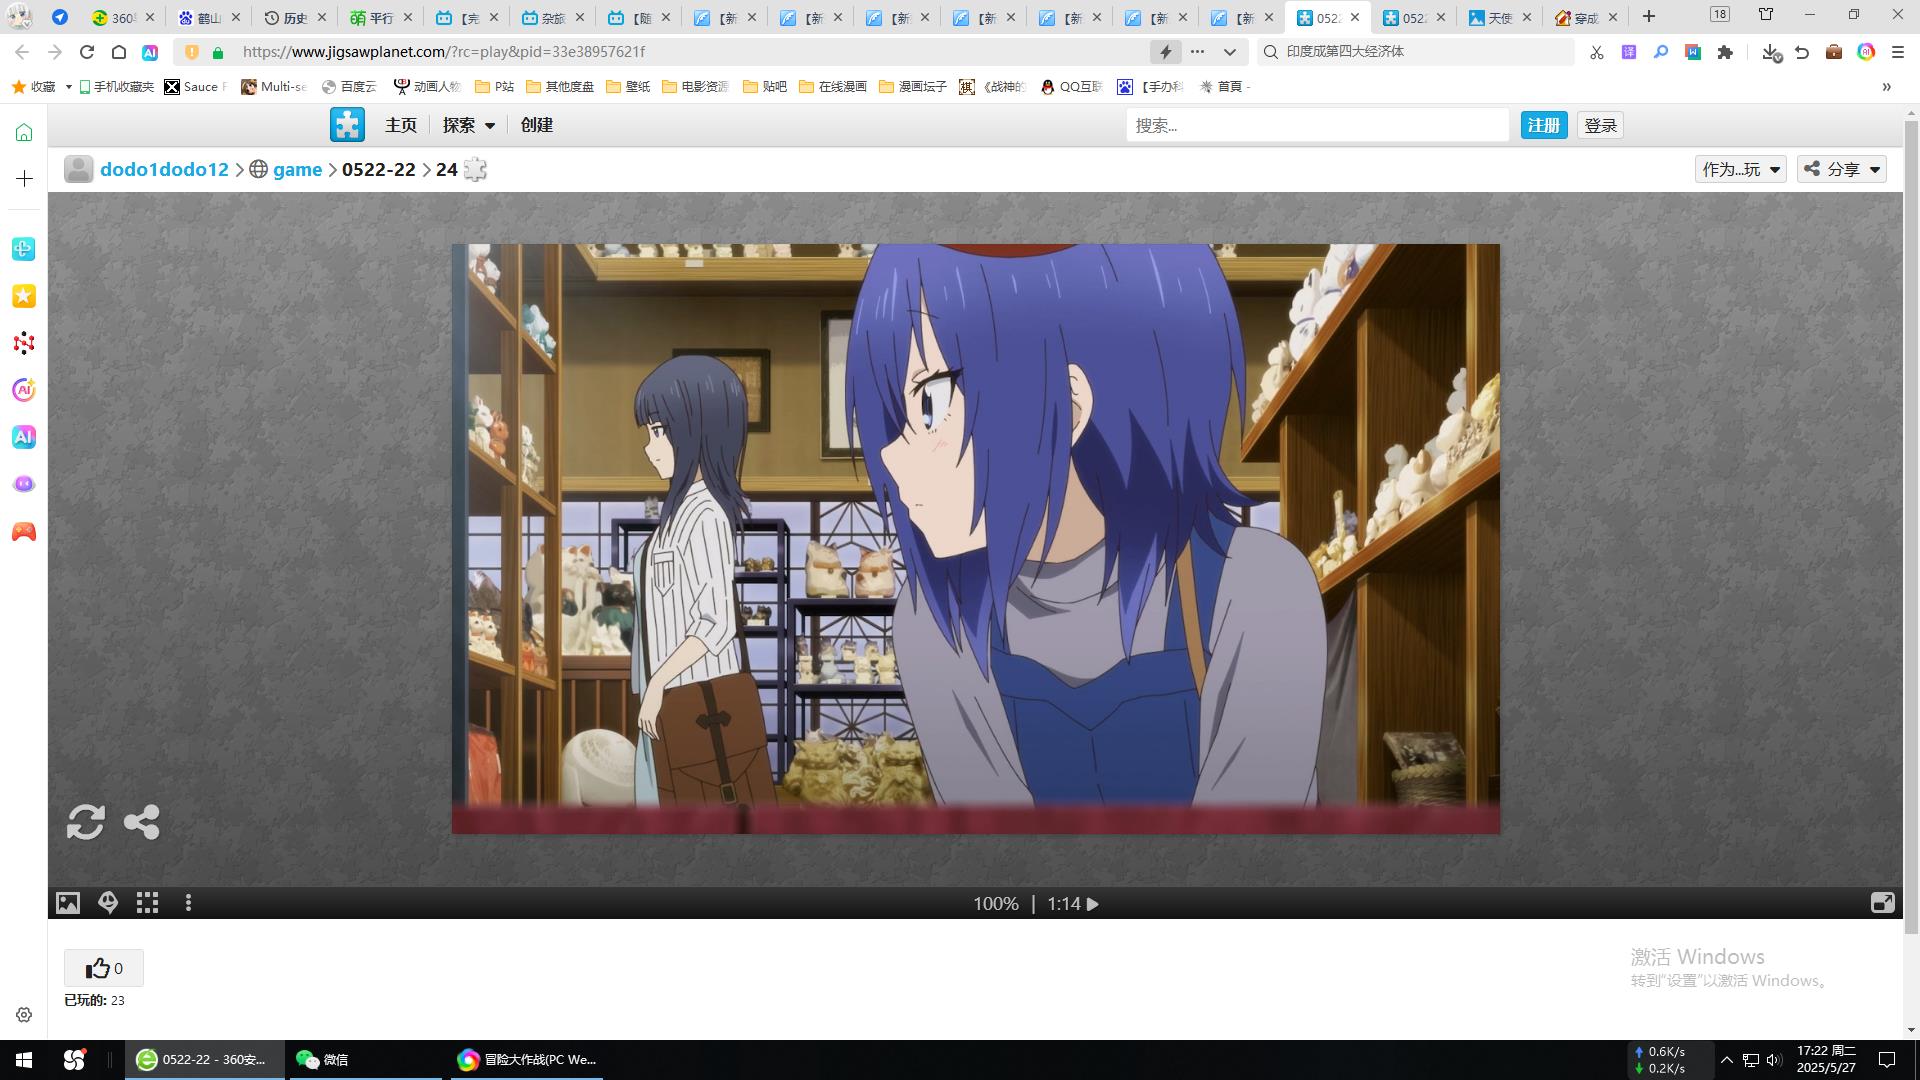
Task: Switch to the 历史 browser tab
Action: (296, 17)
